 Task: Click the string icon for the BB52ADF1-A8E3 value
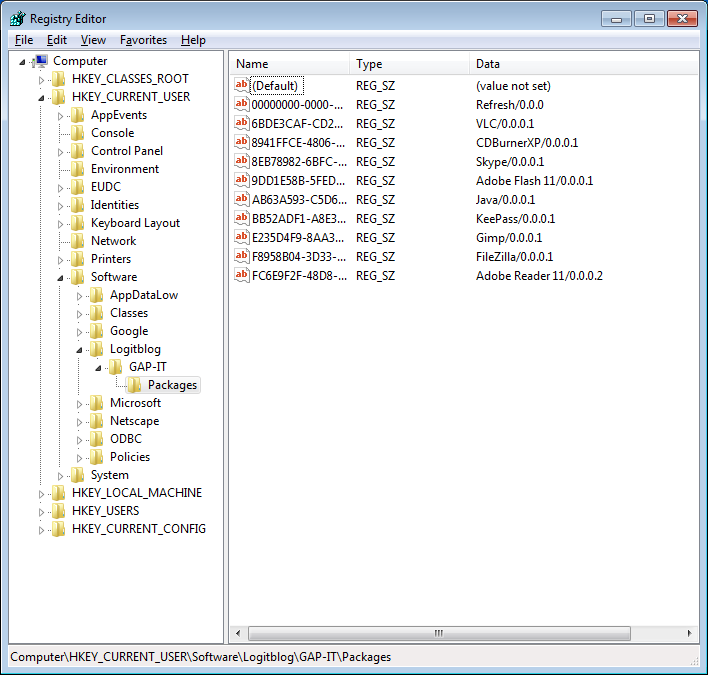[242, 218]
